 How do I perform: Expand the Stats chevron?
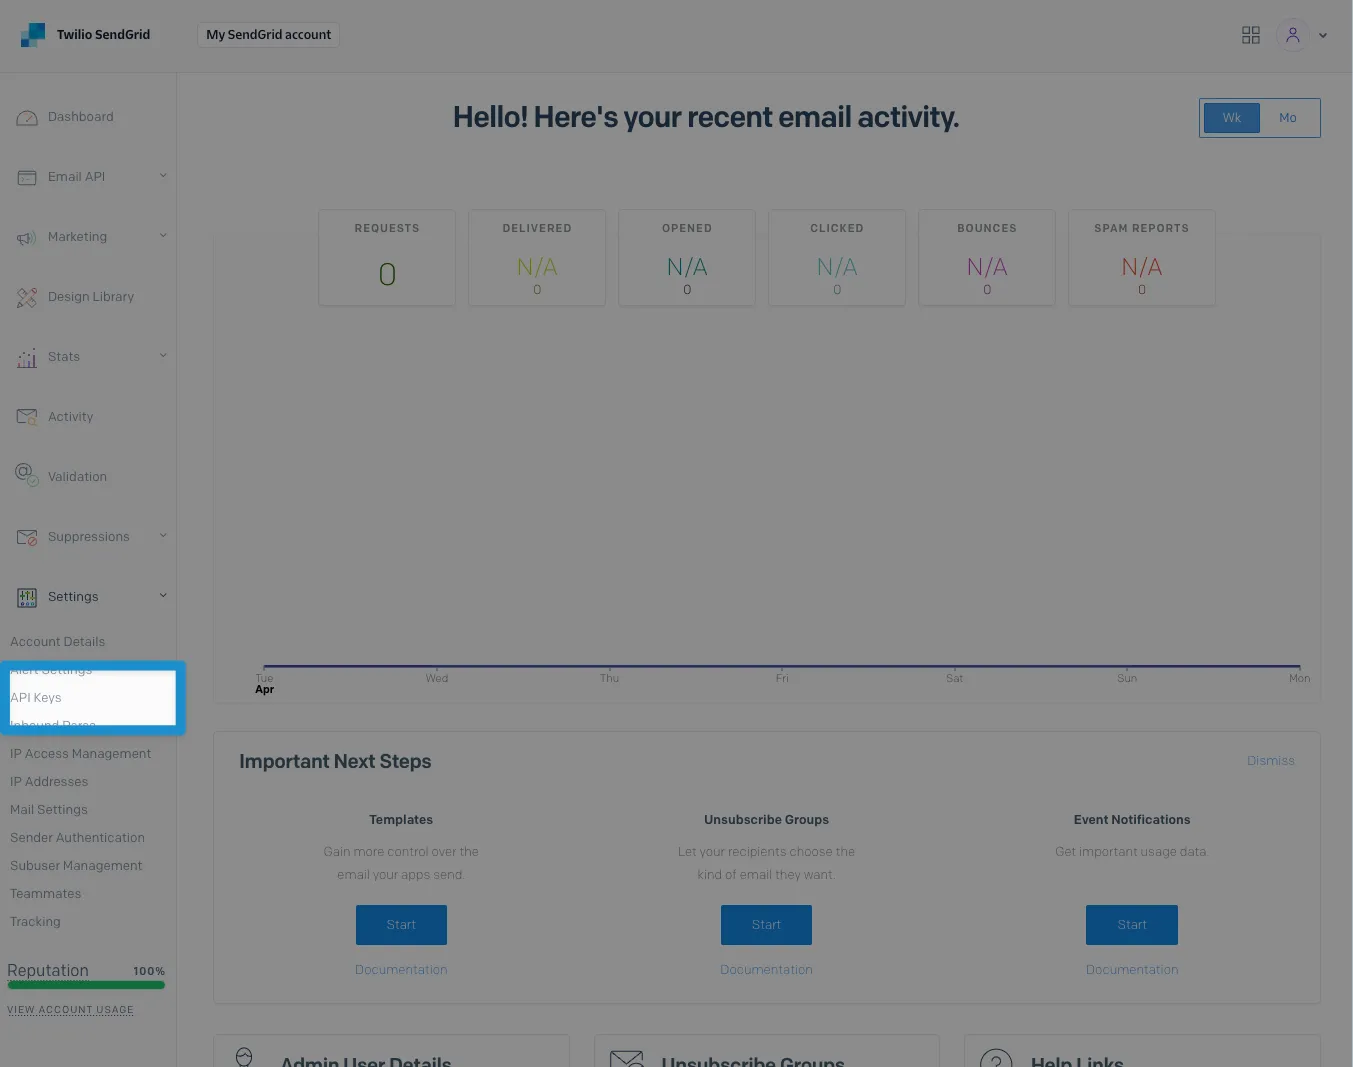[x=163, y=356]
